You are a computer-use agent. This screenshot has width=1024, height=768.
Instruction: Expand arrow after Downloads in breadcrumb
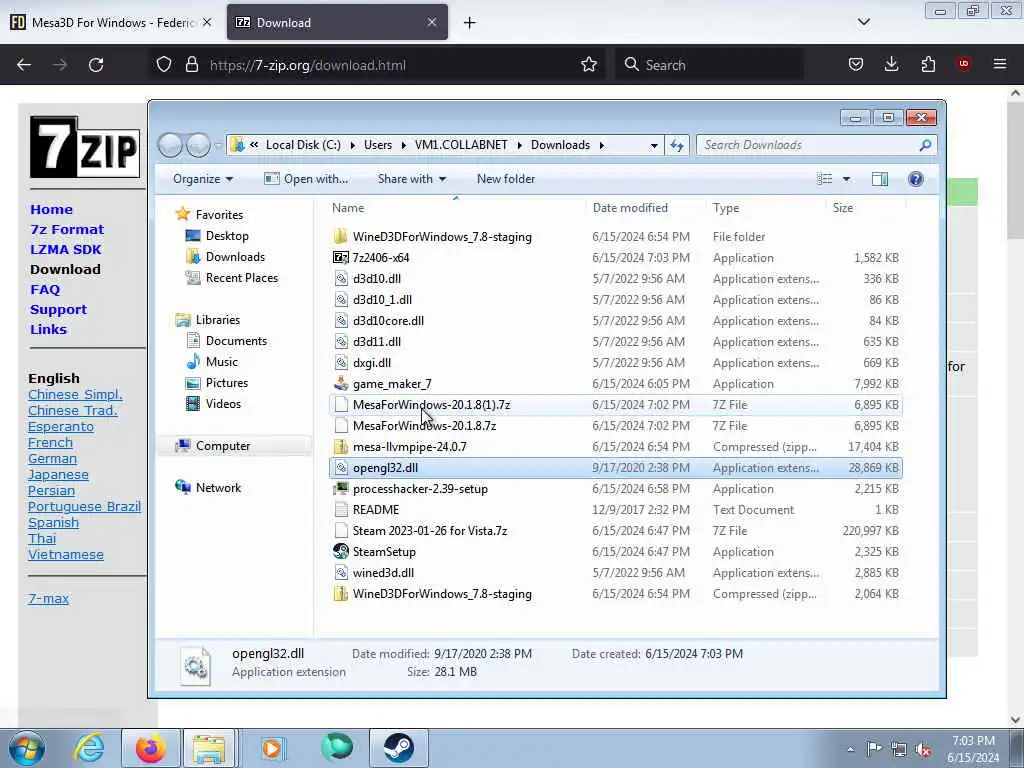[601, 145]
